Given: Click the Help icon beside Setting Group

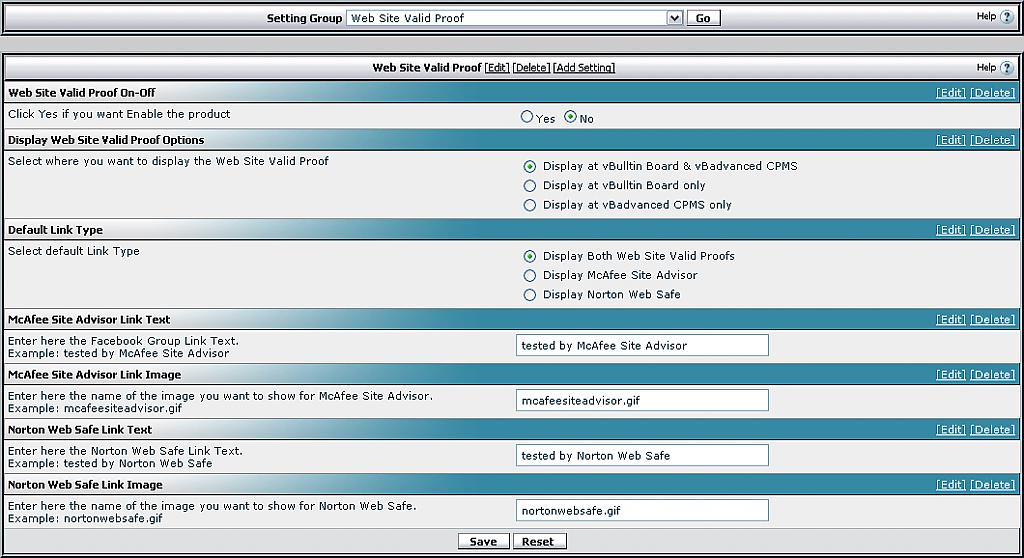Looking at the screenshot, I should point(1006,17).
